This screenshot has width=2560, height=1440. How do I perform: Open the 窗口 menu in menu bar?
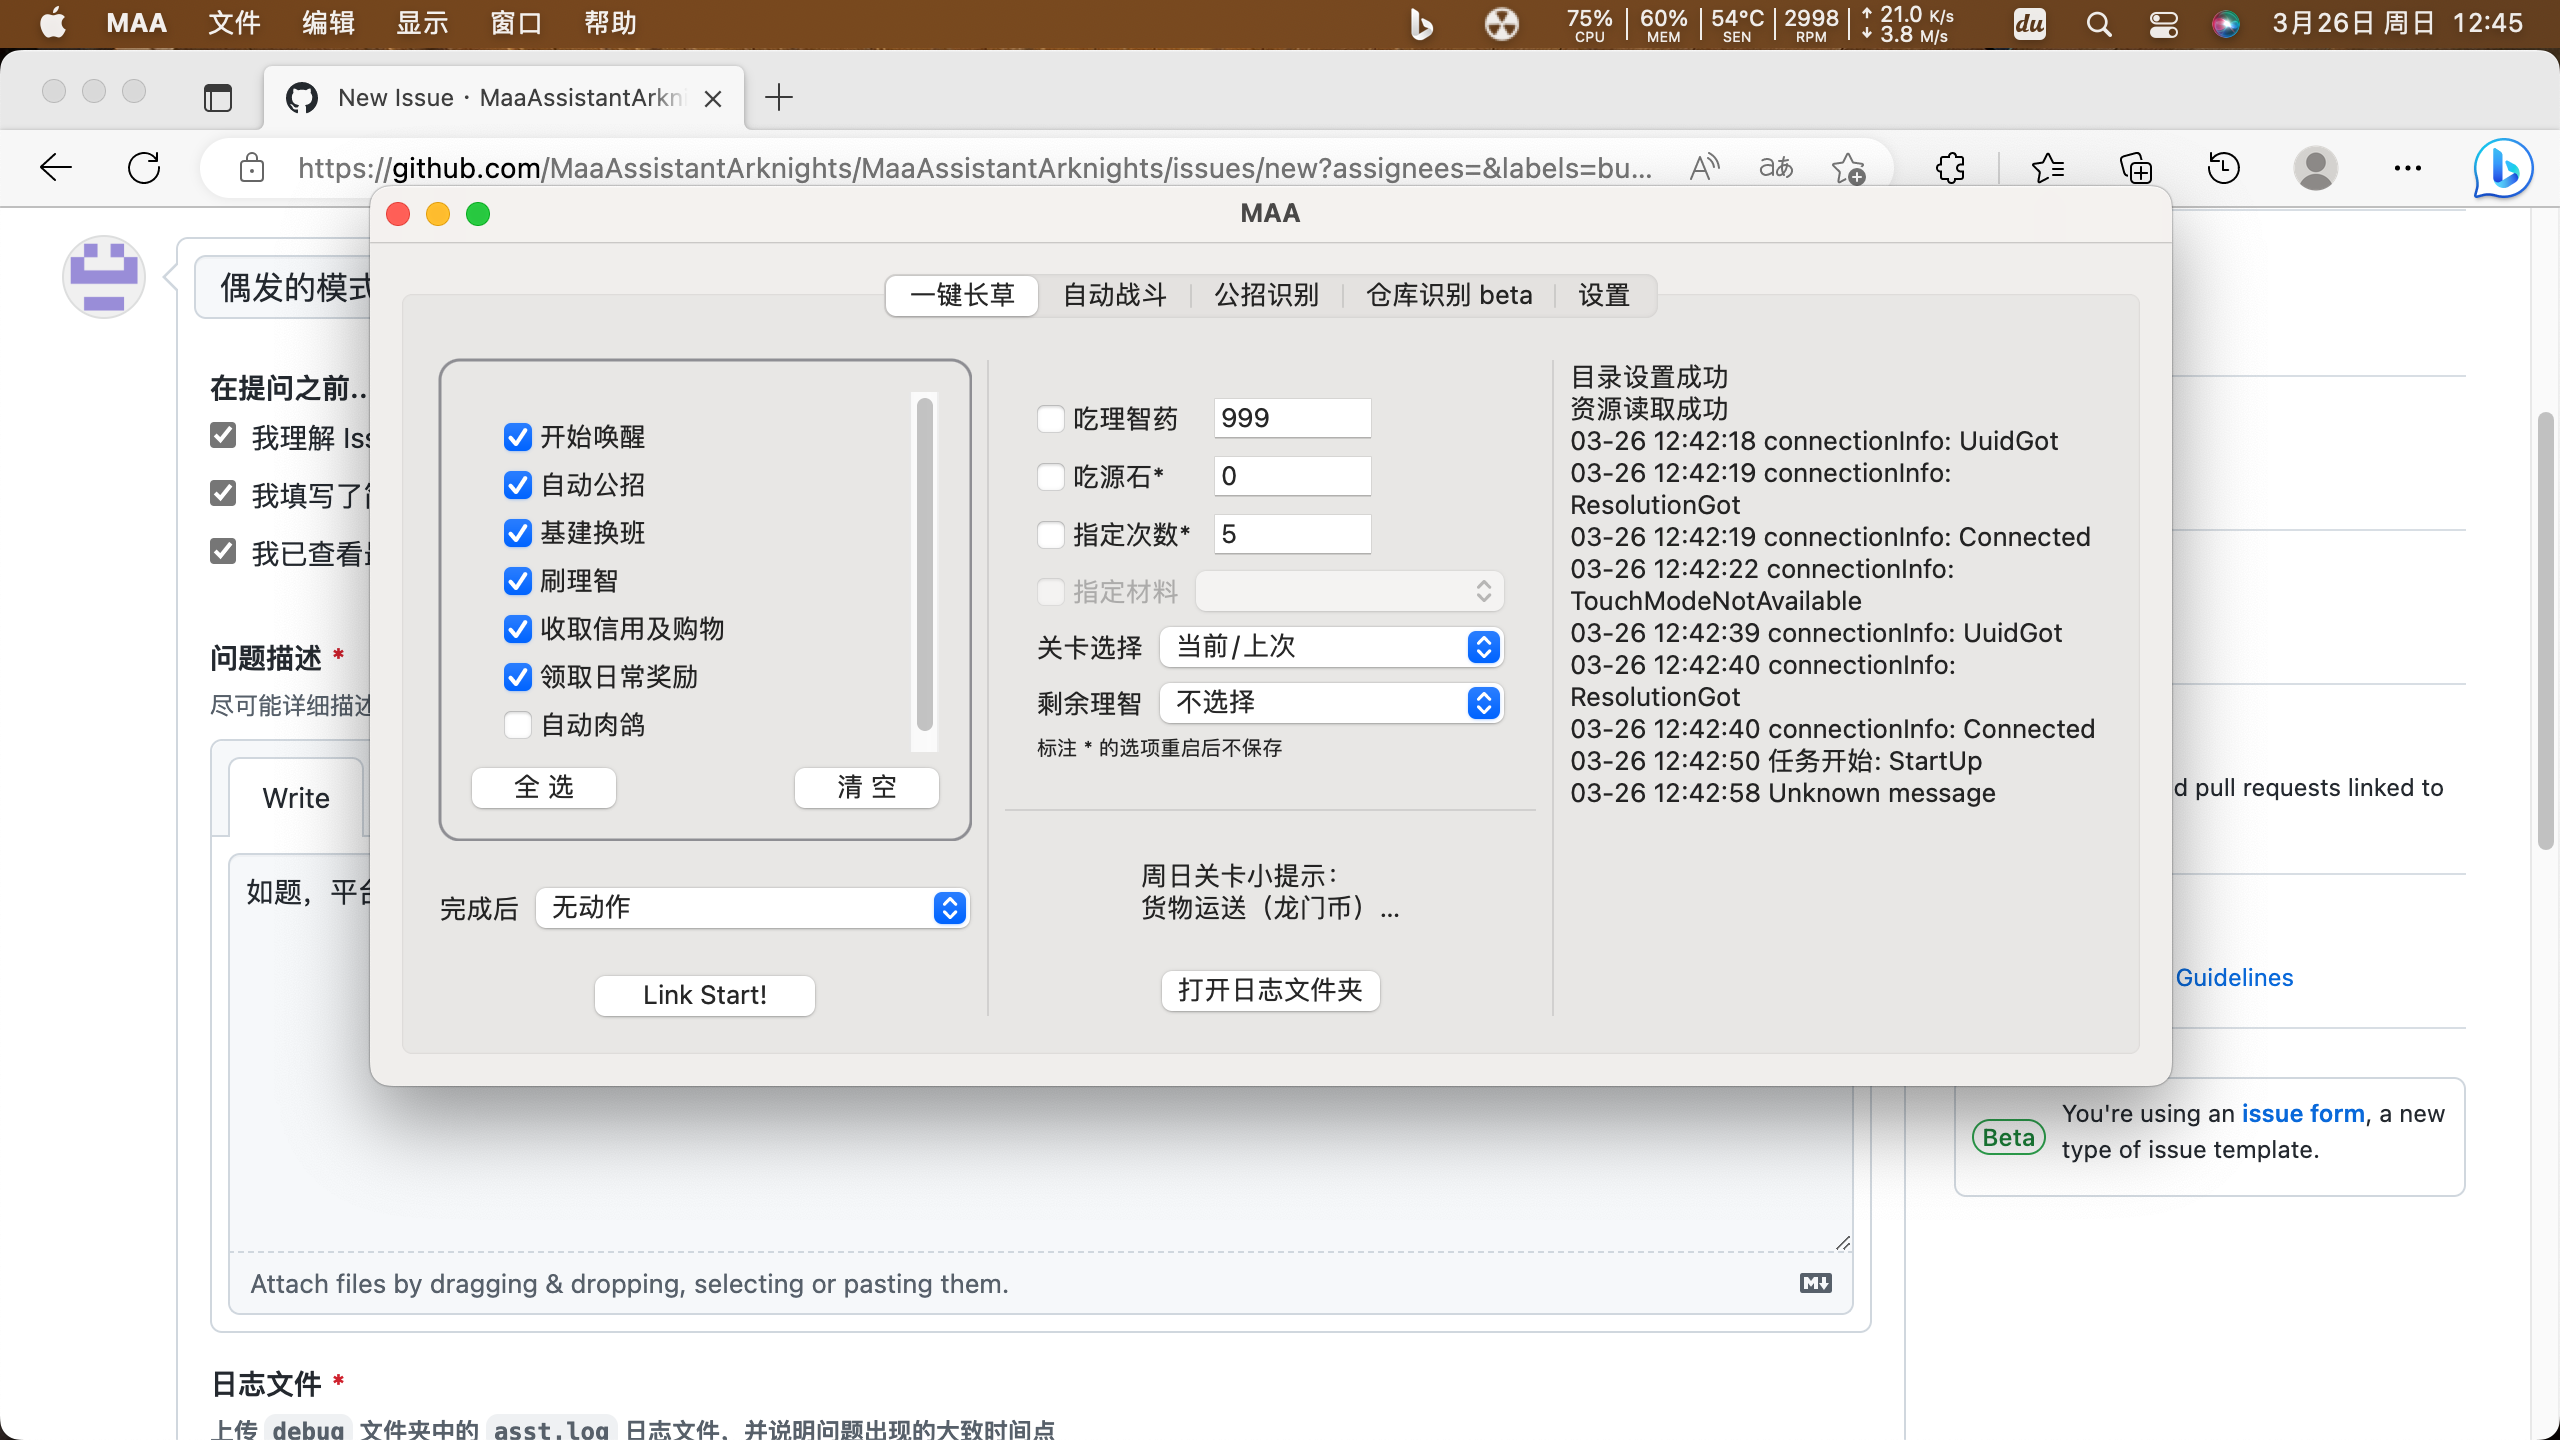(515, 23)
